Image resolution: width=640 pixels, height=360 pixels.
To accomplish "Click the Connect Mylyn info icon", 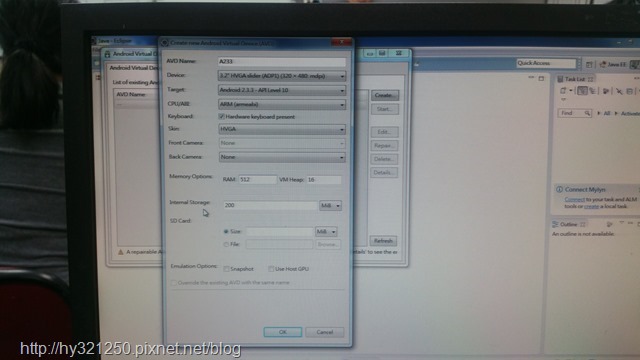I will tap(560, 189).
